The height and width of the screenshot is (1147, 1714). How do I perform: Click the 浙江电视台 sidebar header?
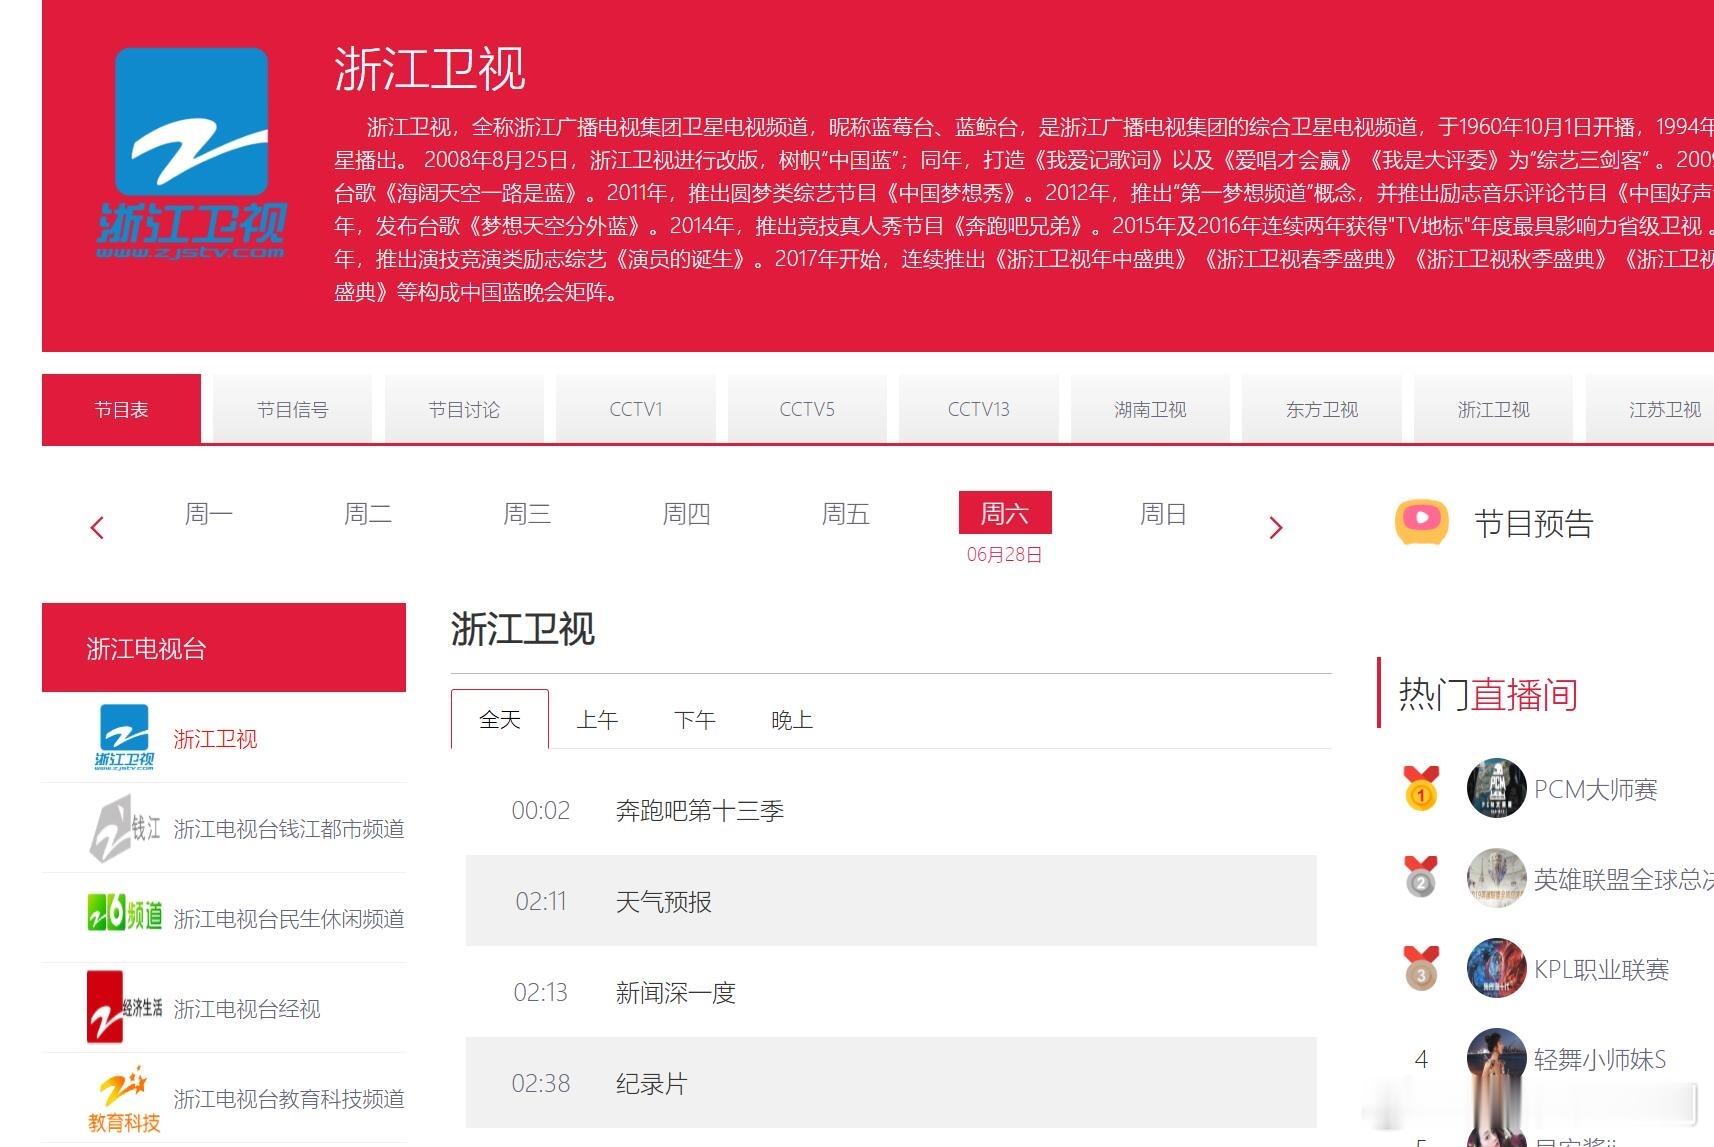coord(224,647)
